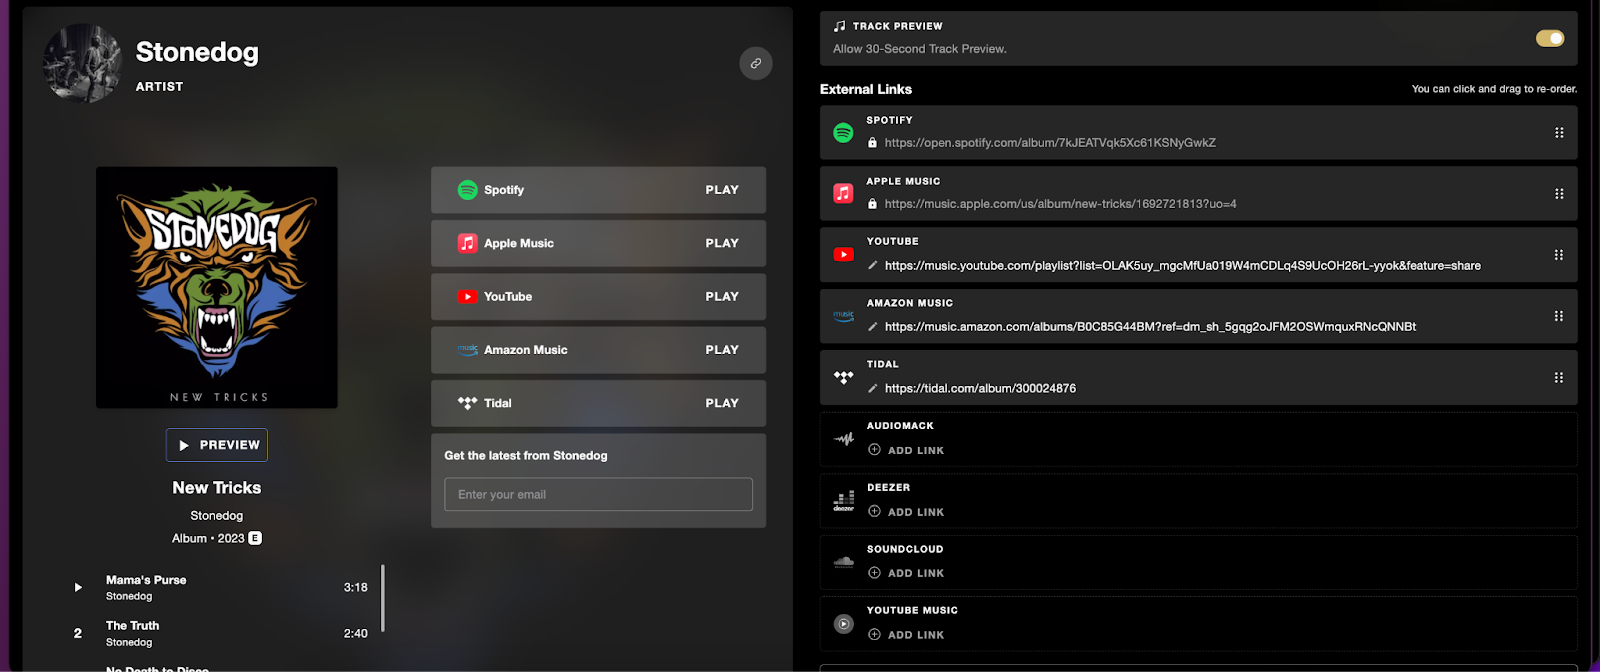Click the track list scrollbar
The width and height of the screenshot is (1600, 672).
[383, 598]
